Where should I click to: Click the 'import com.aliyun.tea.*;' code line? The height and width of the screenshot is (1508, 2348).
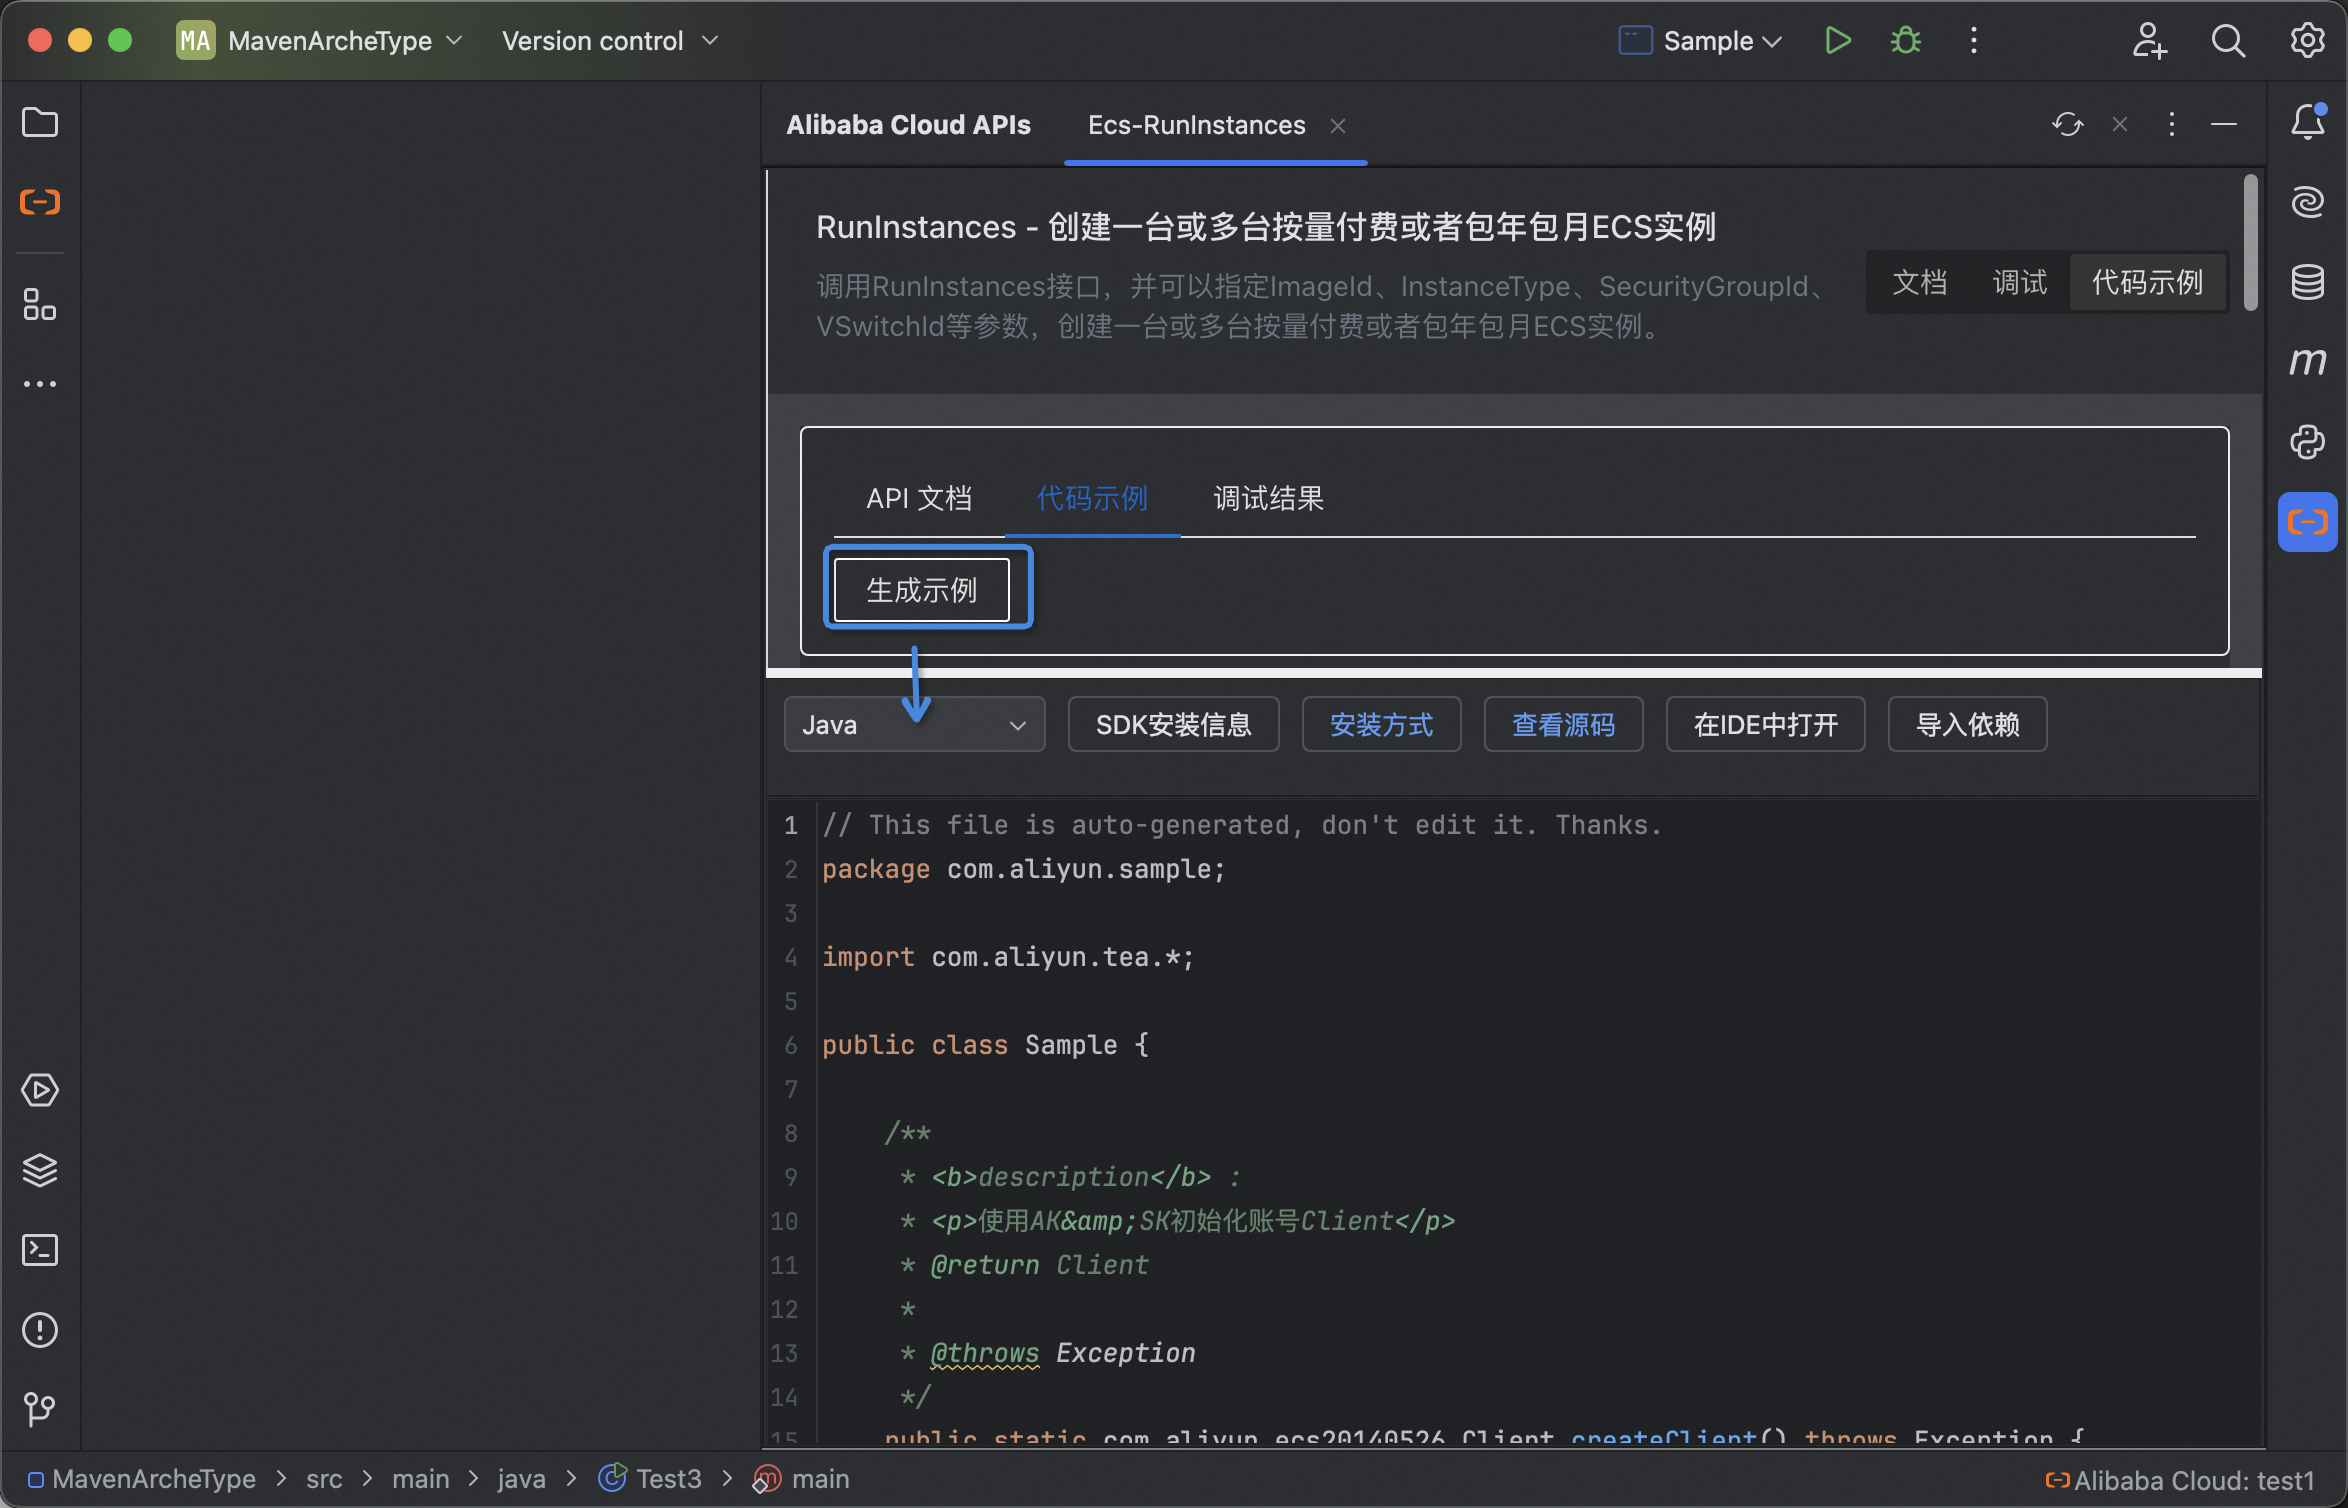[1008, 958]
